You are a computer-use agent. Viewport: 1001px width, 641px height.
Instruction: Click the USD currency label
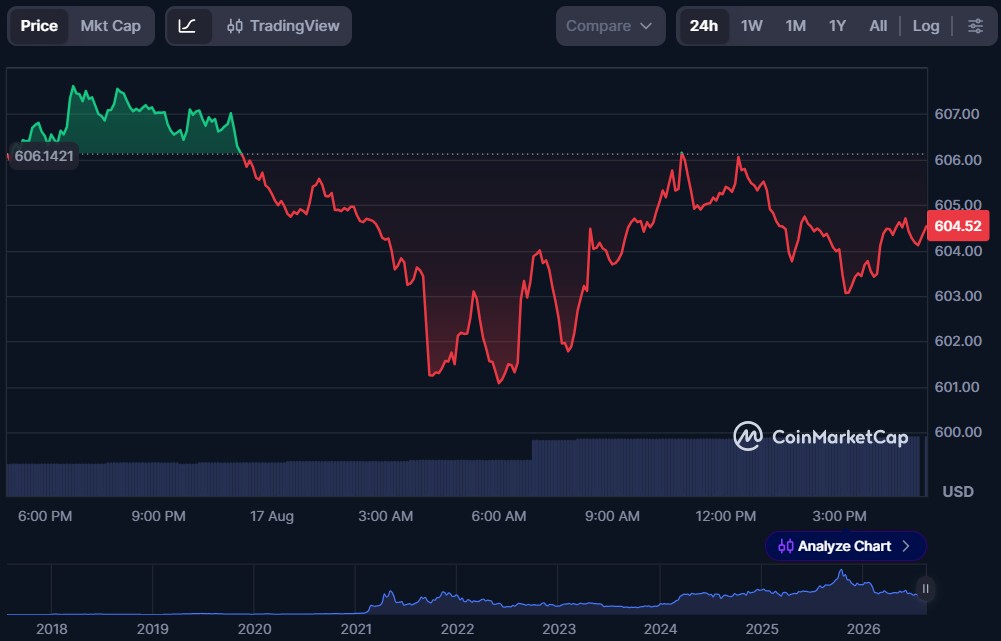[958, 492]
